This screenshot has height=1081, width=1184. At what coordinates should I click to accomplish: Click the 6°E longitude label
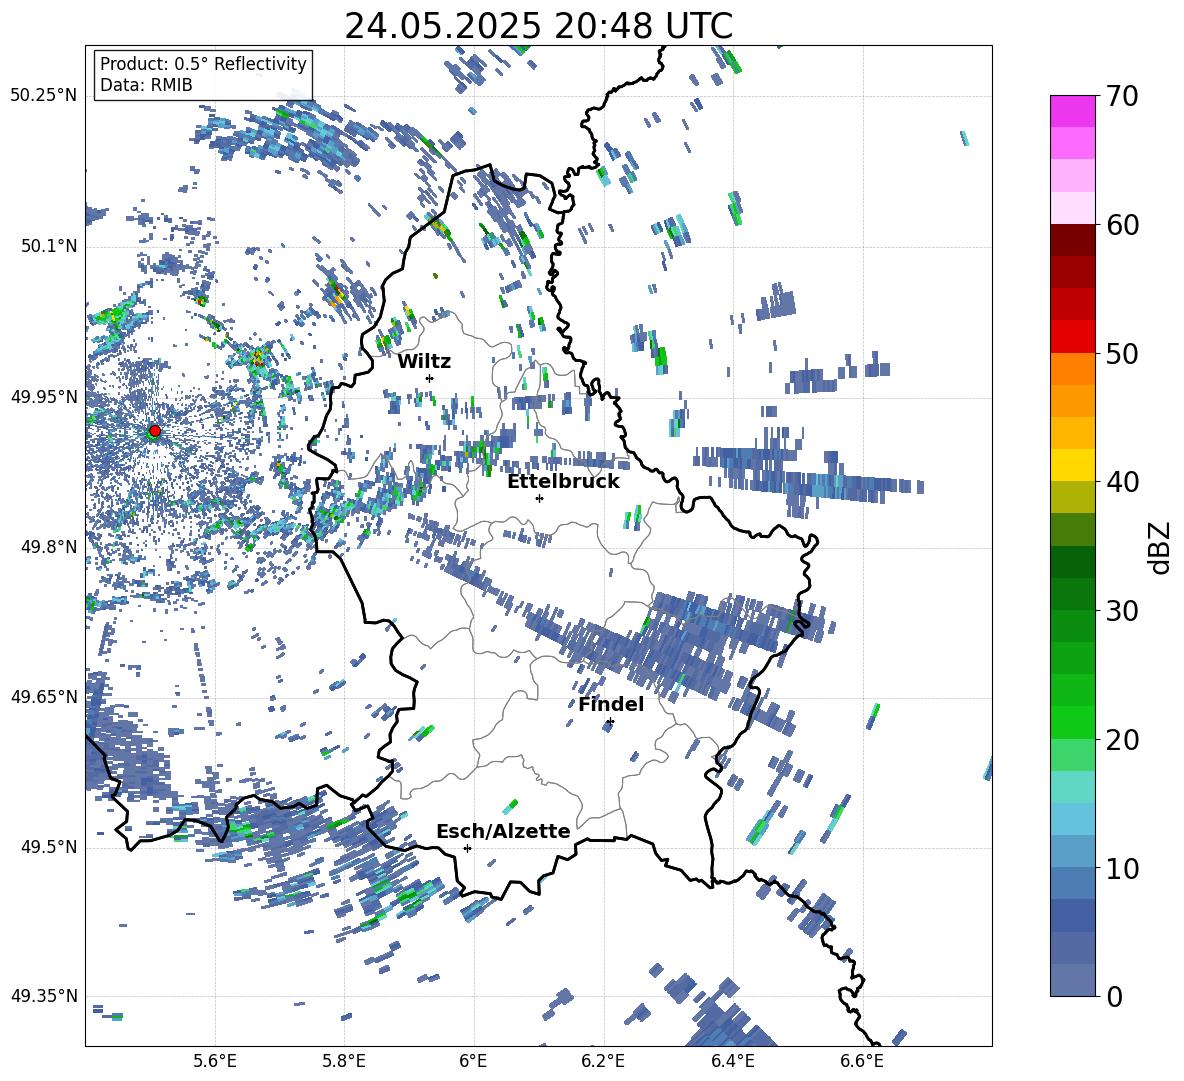[473, 1061]
